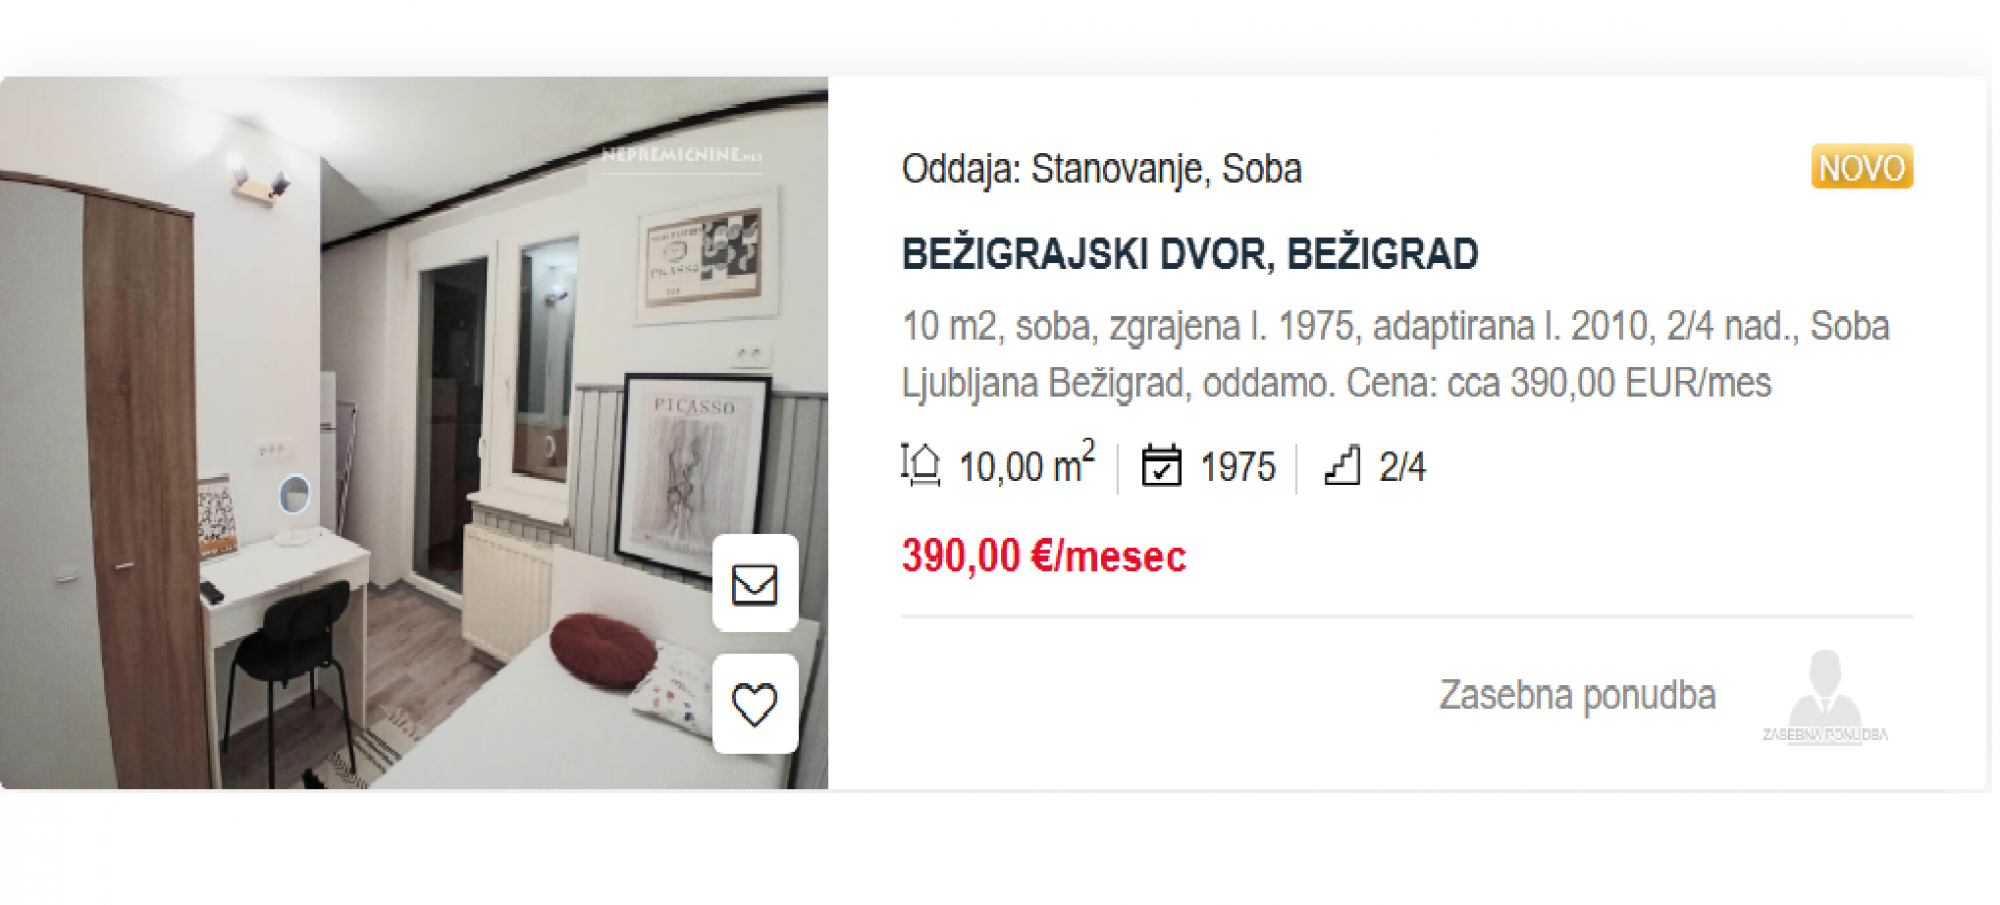Click the calendar year-built icon
This screenshot has width=2000, height=905.
(1161, 465)
